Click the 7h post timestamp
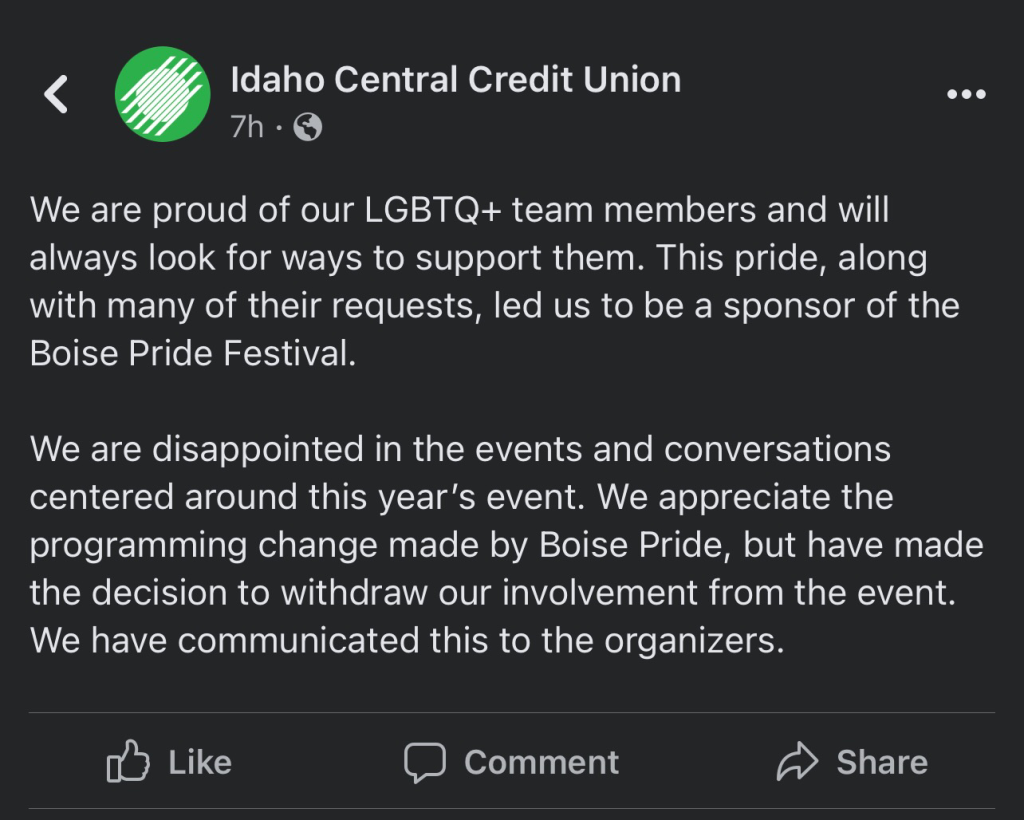The width and height of the screenshot is (1024, 820). 247,127
